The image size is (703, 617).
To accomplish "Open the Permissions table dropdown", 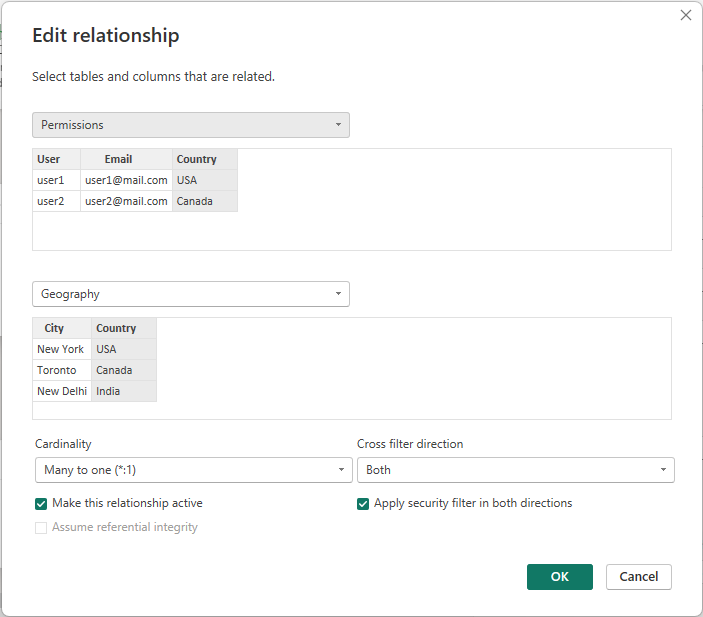I will click(190, 125).
